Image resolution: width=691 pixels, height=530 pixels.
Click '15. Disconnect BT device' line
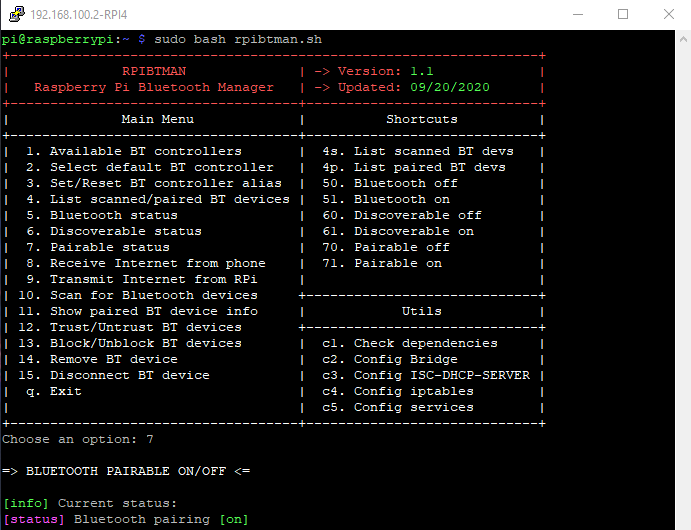point(114,375)
